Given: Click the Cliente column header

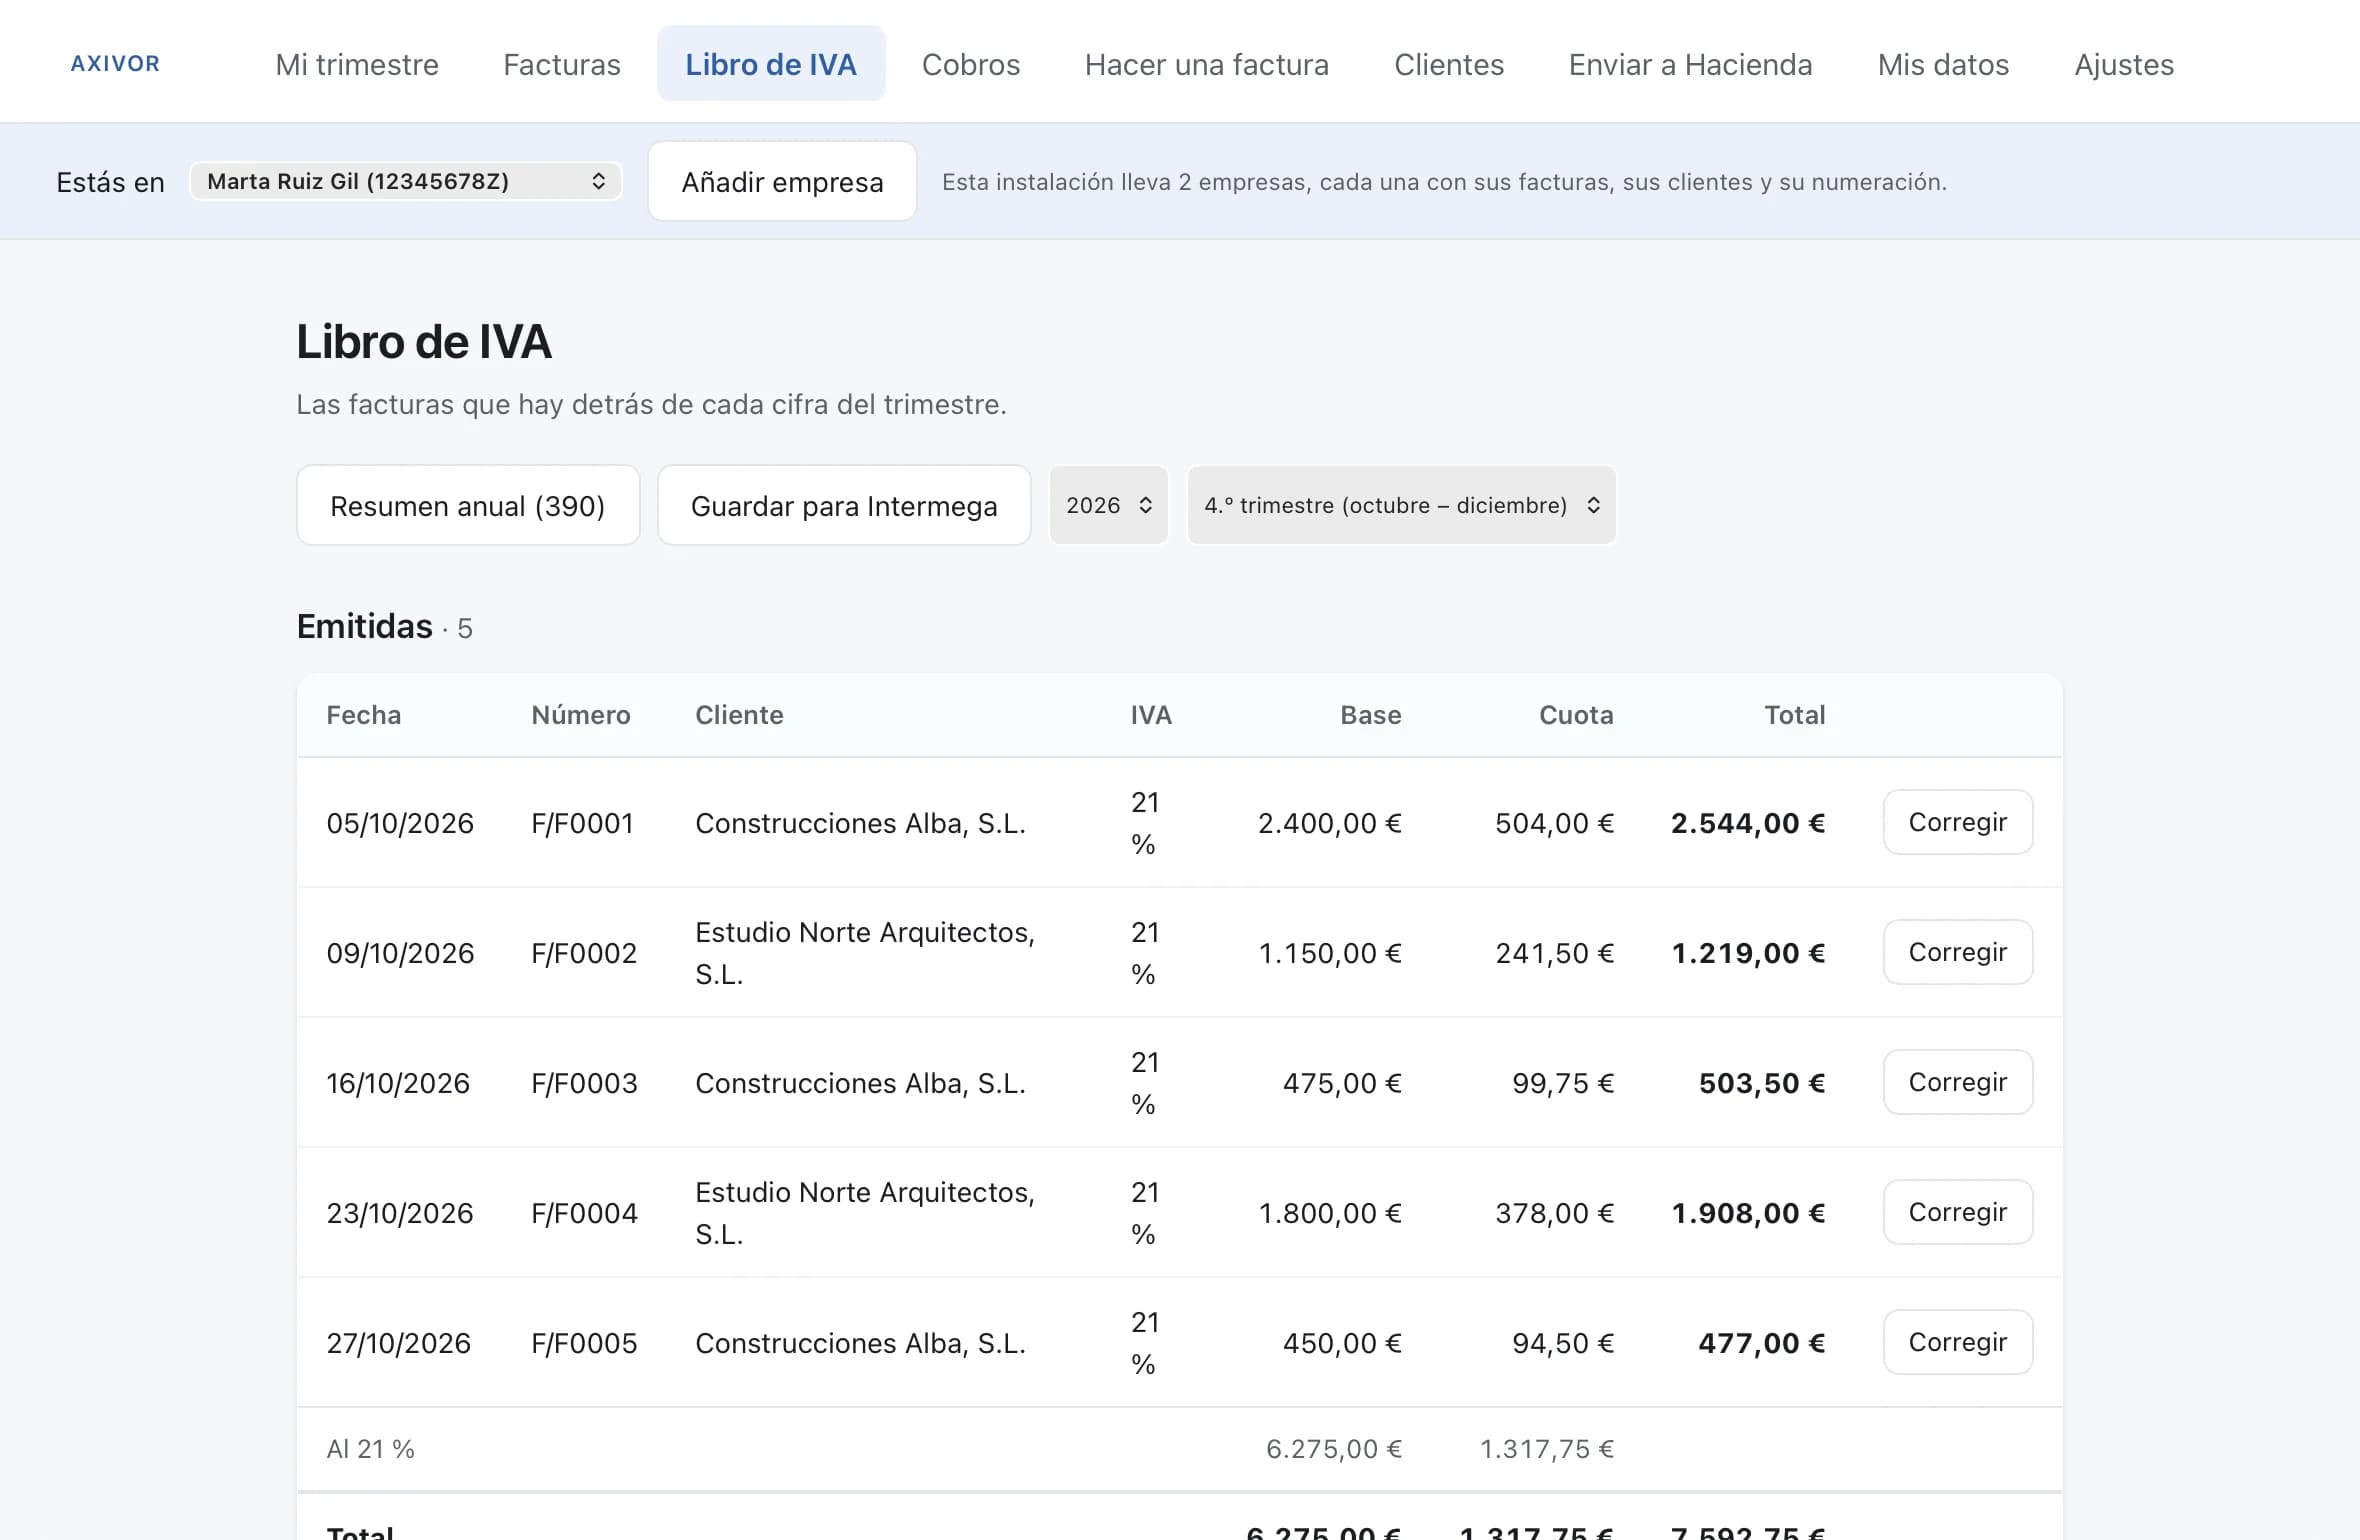Looking at the screenshot, I should click(x=739, y=715).
